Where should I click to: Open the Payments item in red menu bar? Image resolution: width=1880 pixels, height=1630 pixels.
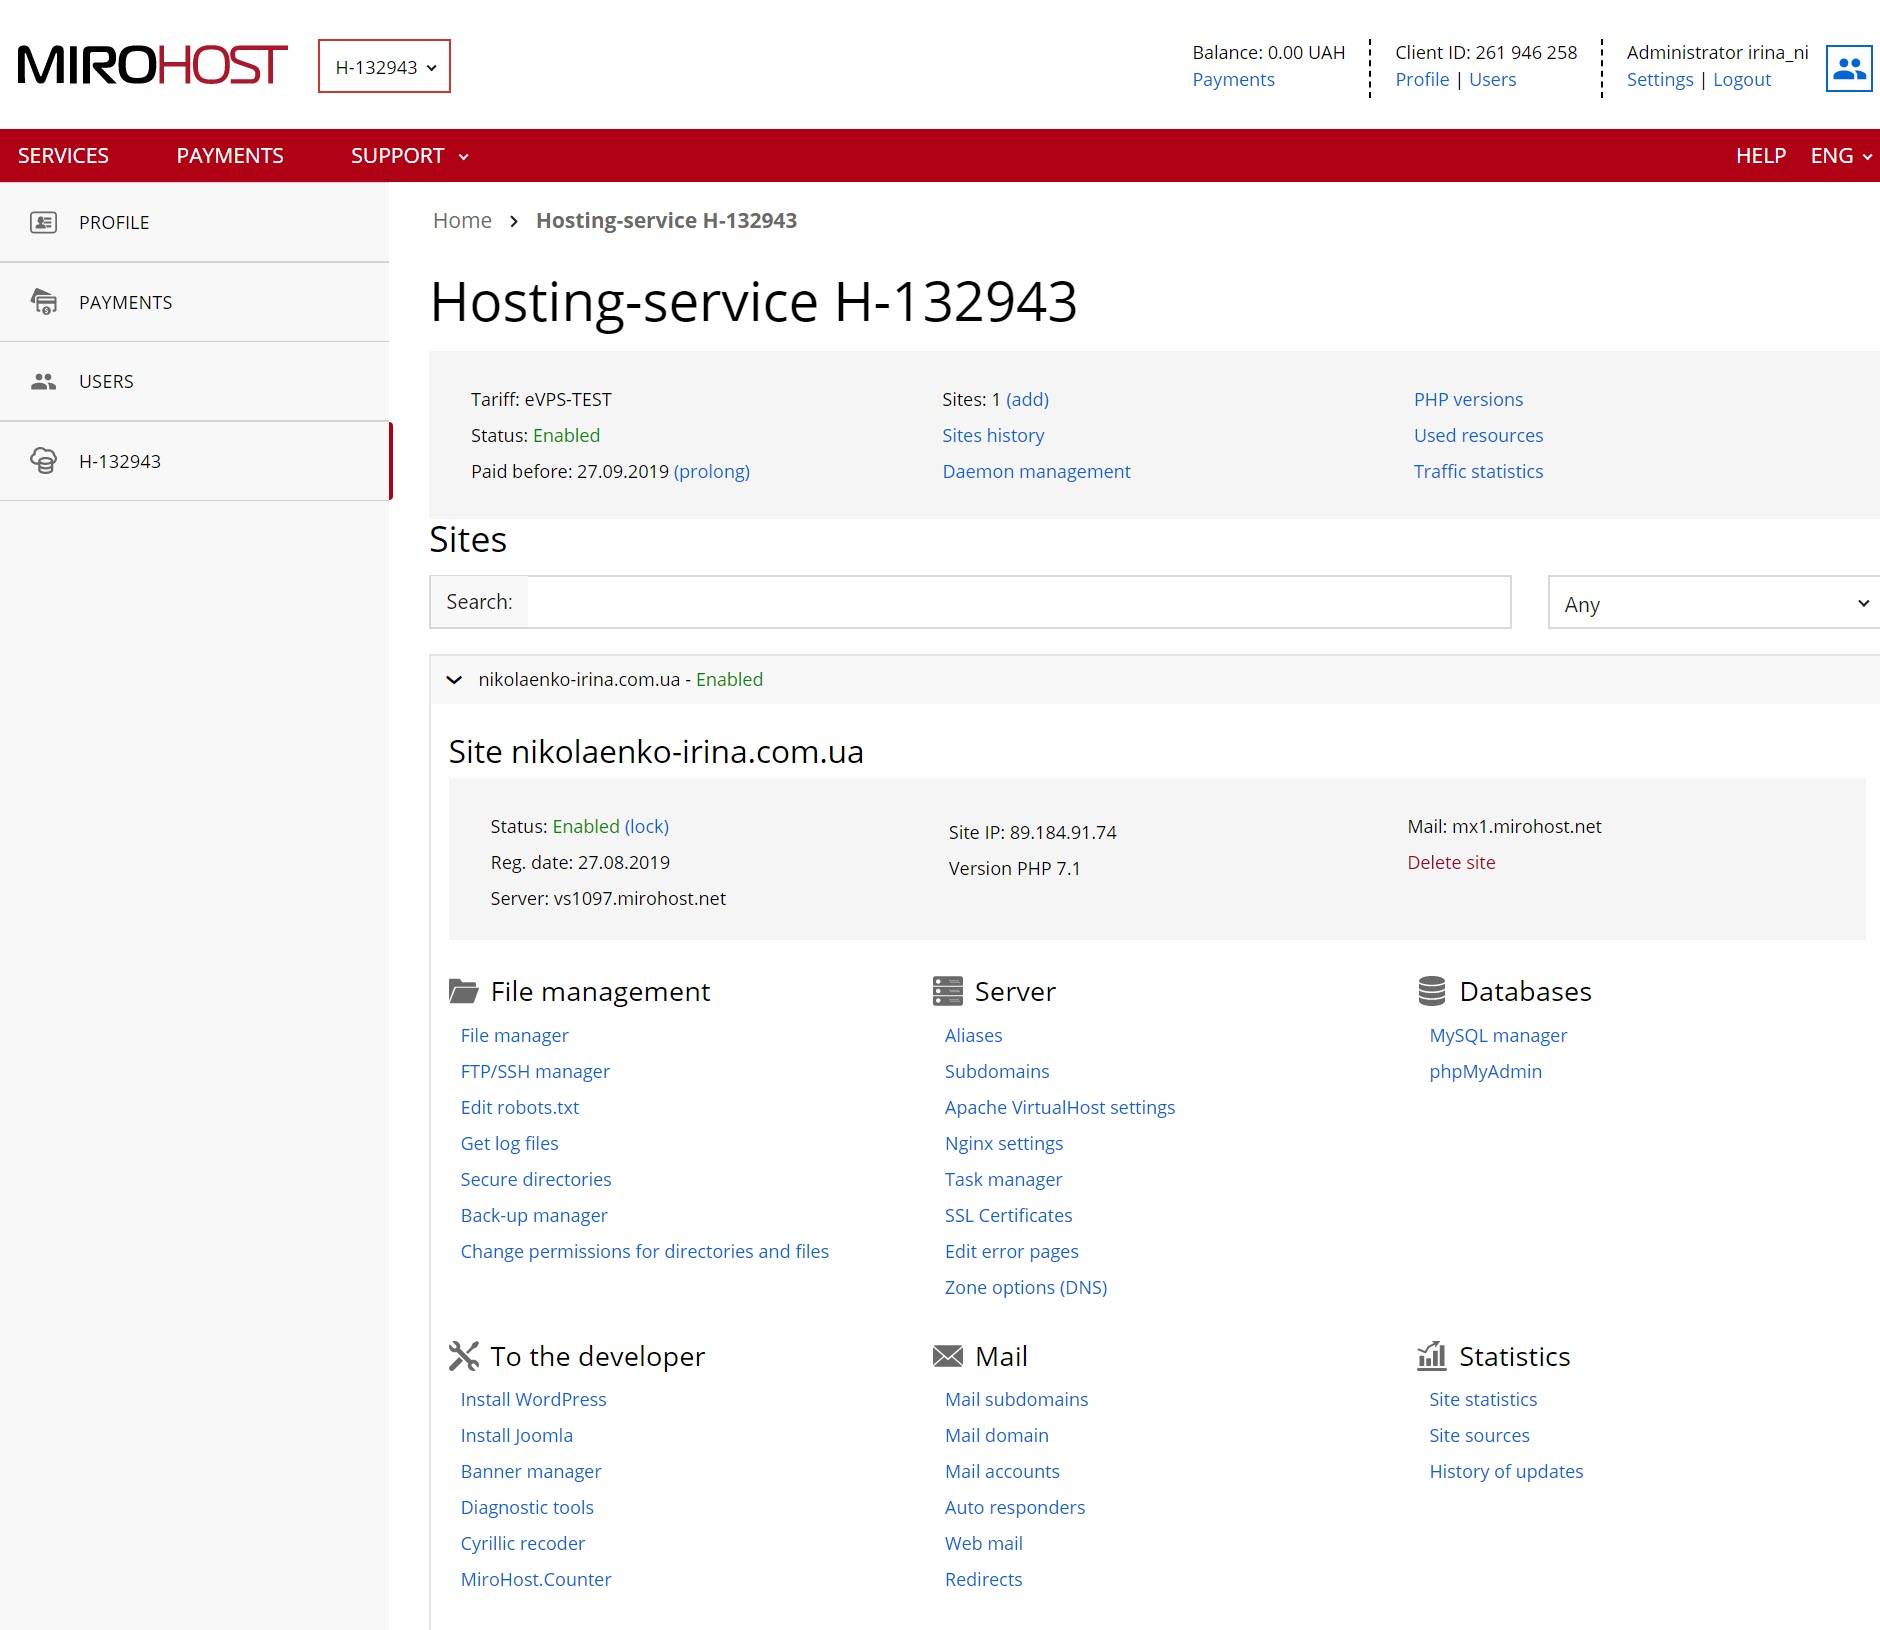pyautogui.click(x=230, y=155)
